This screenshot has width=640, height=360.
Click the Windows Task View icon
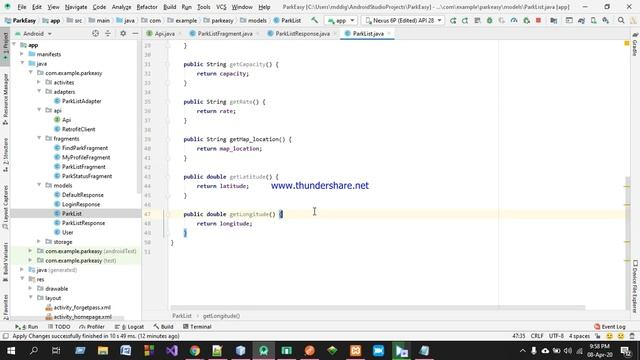click(x=56, y=351)
